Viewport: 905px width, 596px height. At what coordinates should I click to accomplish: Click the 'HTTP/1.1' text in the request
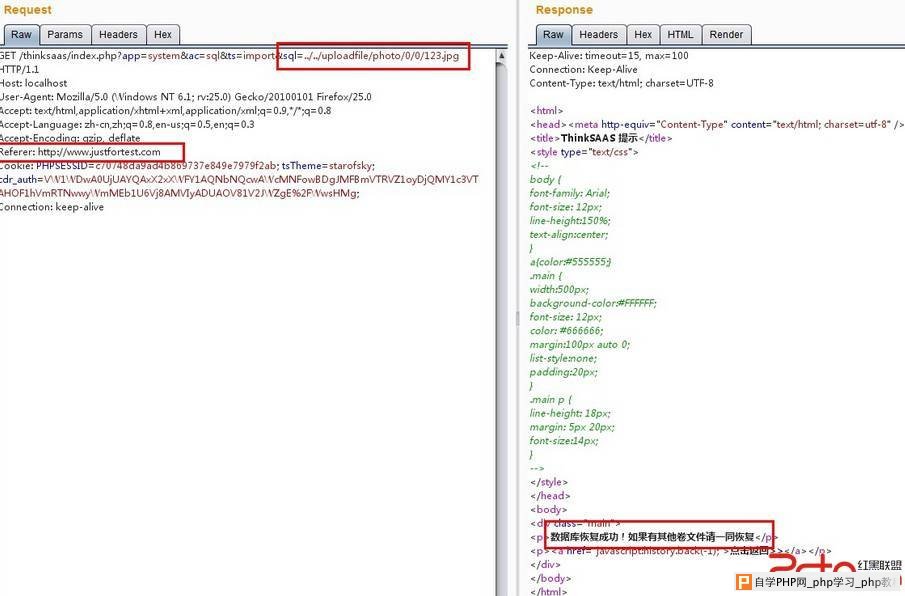20,69
